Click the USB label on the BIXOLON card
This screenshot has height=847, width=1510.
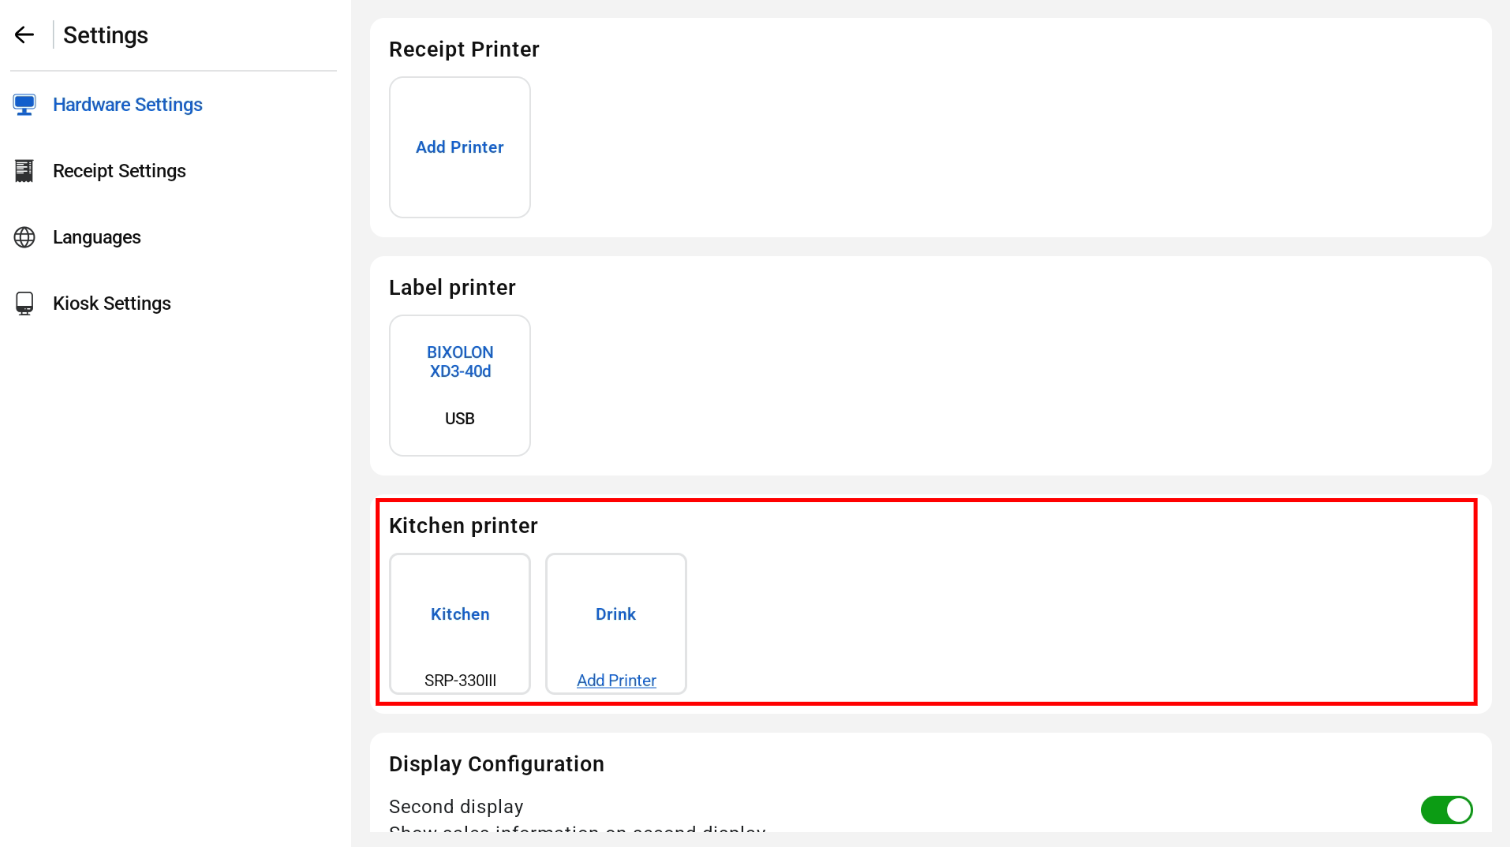click(x=460, y=419)
